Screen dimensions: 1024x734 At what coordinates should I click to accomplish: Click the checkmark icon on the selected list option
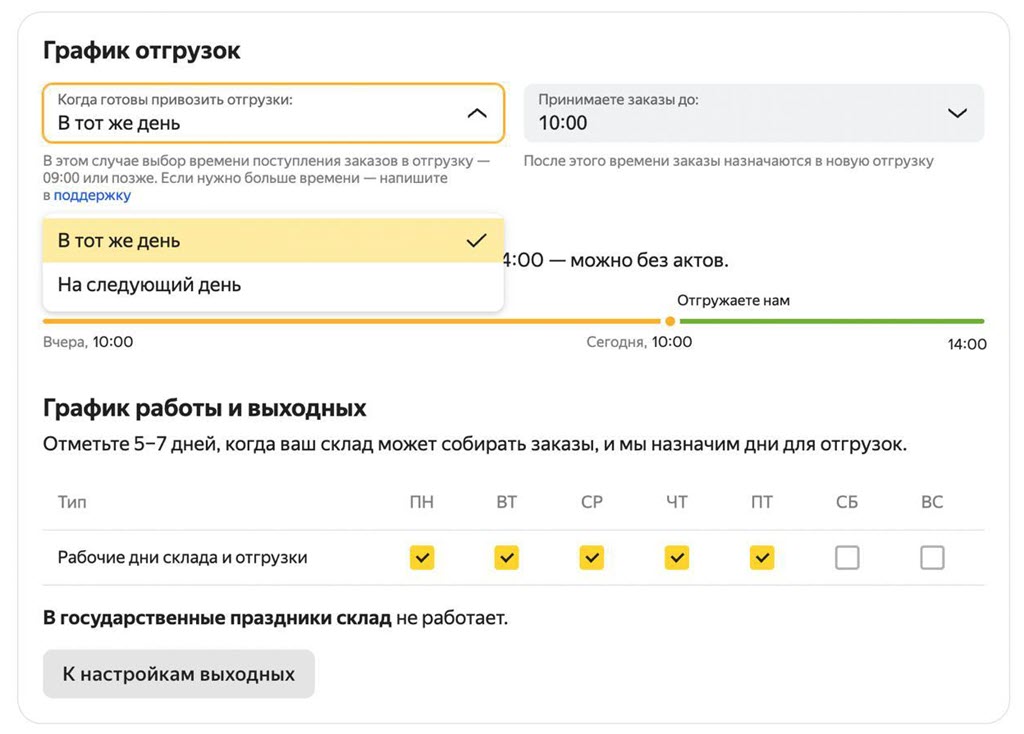476,241
